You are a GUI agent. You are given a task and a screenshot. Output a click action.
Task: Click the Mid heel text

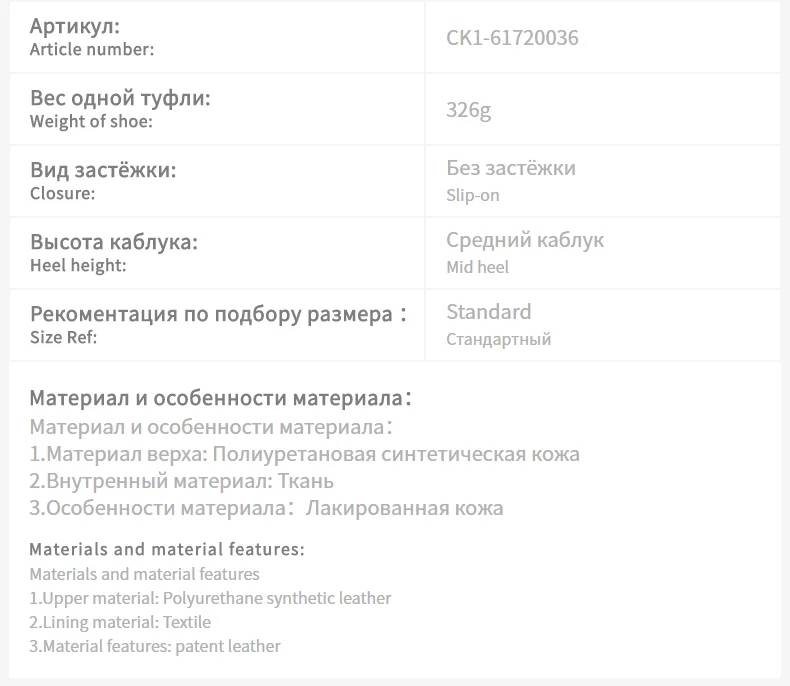477,267
